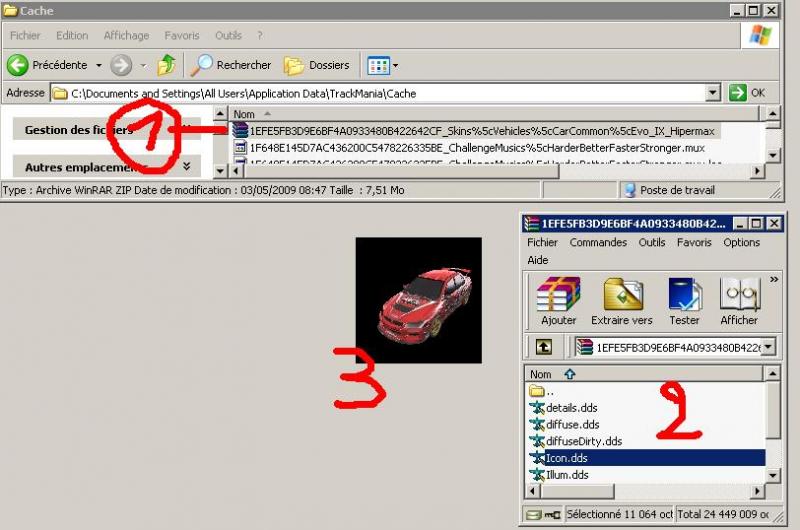Toggle the Dossiers folder pane
Image resolution: width=800 pixels, height=530 pixels.
coord(317,65)
